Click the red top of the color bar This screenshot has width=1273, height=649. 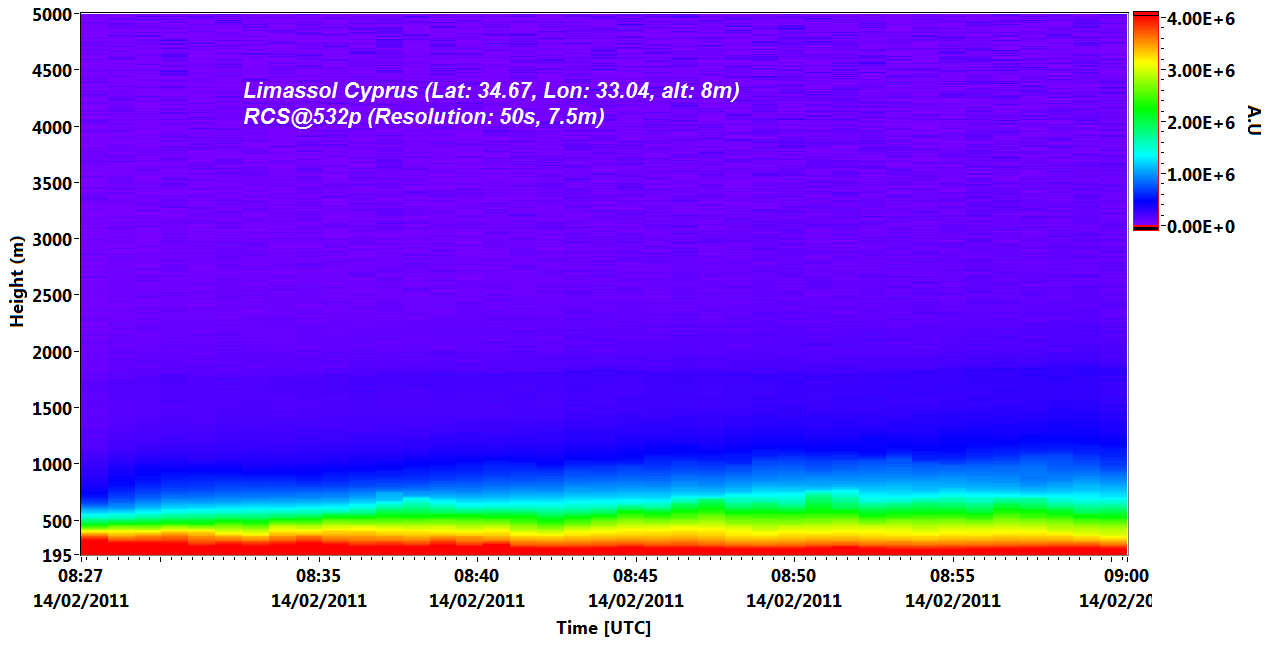click(x=1145, y=20)
